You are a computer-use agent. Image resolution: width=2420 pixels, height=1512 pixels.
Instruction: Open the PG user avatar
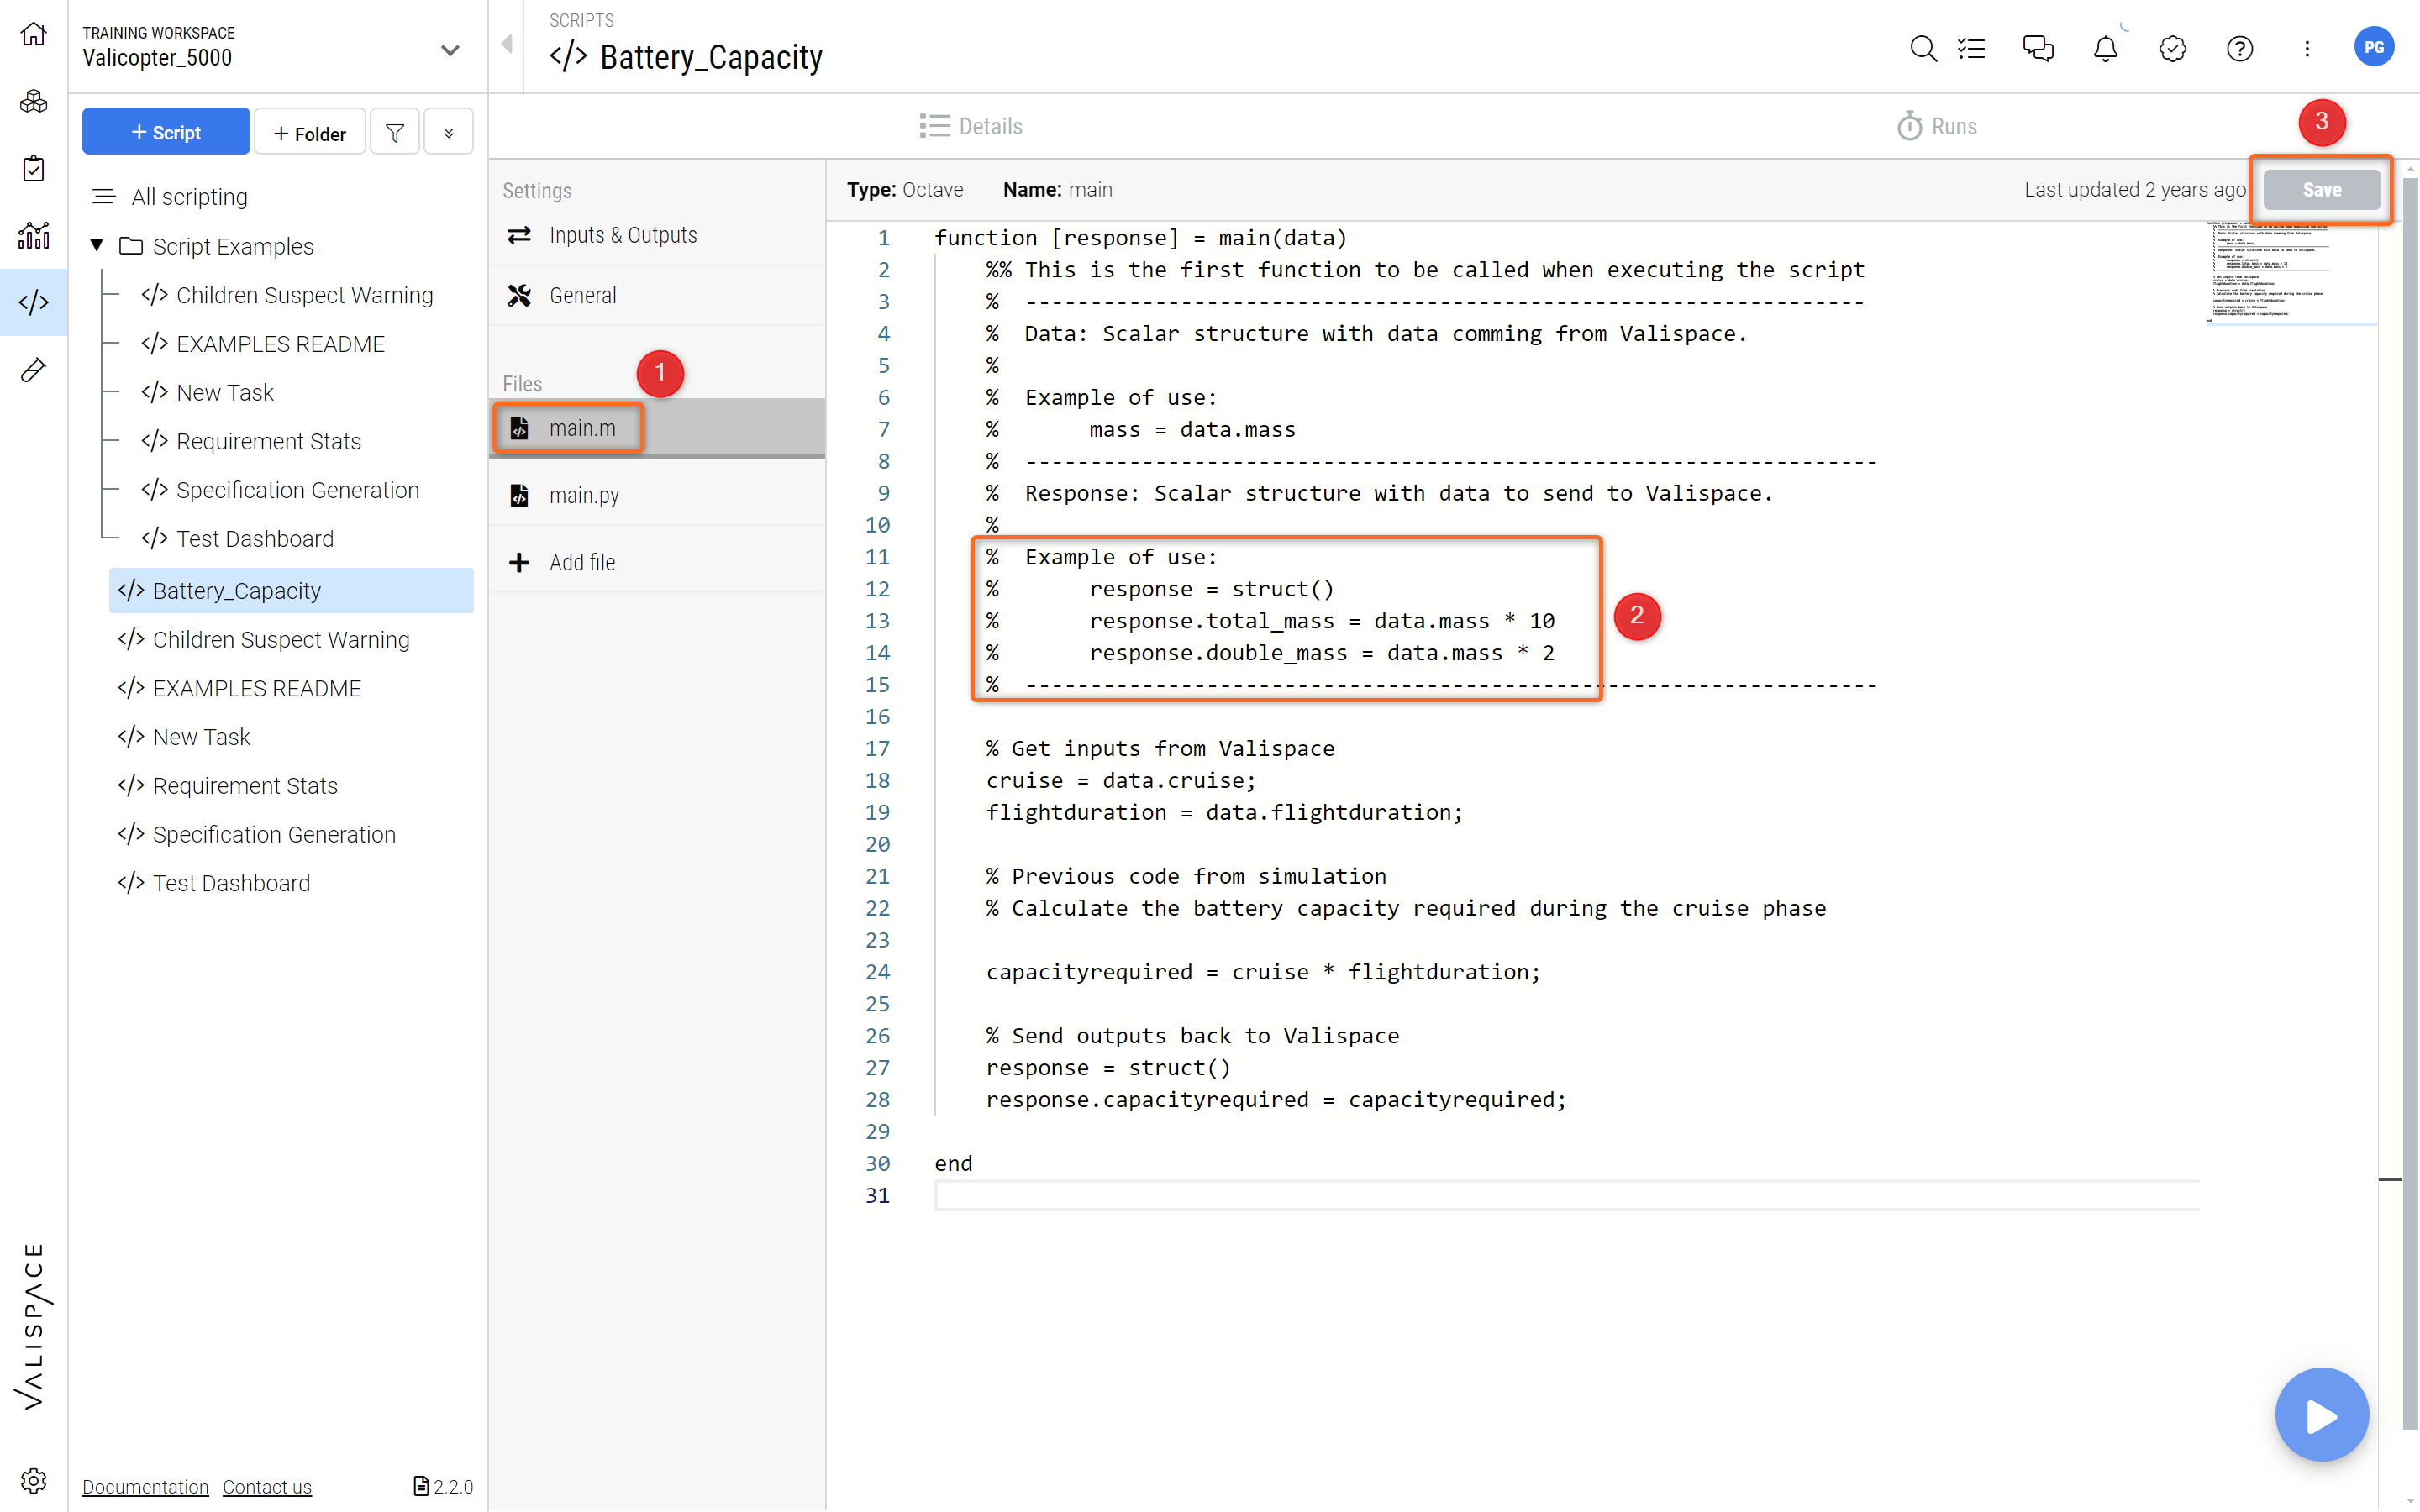pyautogui.click(x=2373, y=47)
